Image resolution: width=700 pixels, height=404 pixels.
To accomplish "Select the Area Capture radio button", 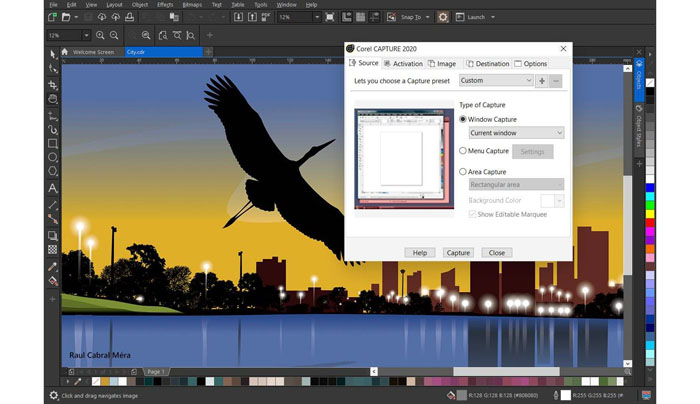I will coord(463,172).
